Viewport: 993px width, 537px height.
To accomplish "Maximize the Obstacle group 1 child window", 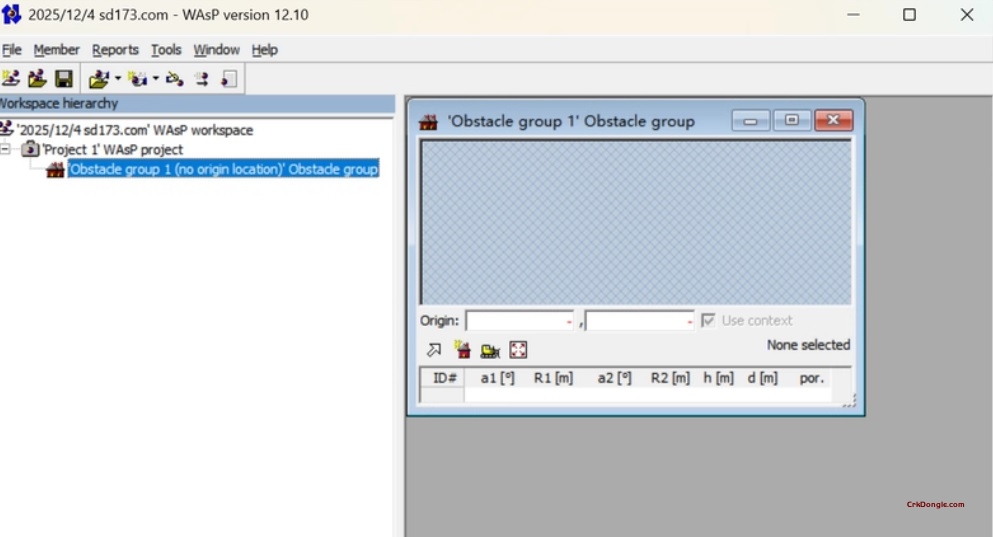I will coord(792,120).
